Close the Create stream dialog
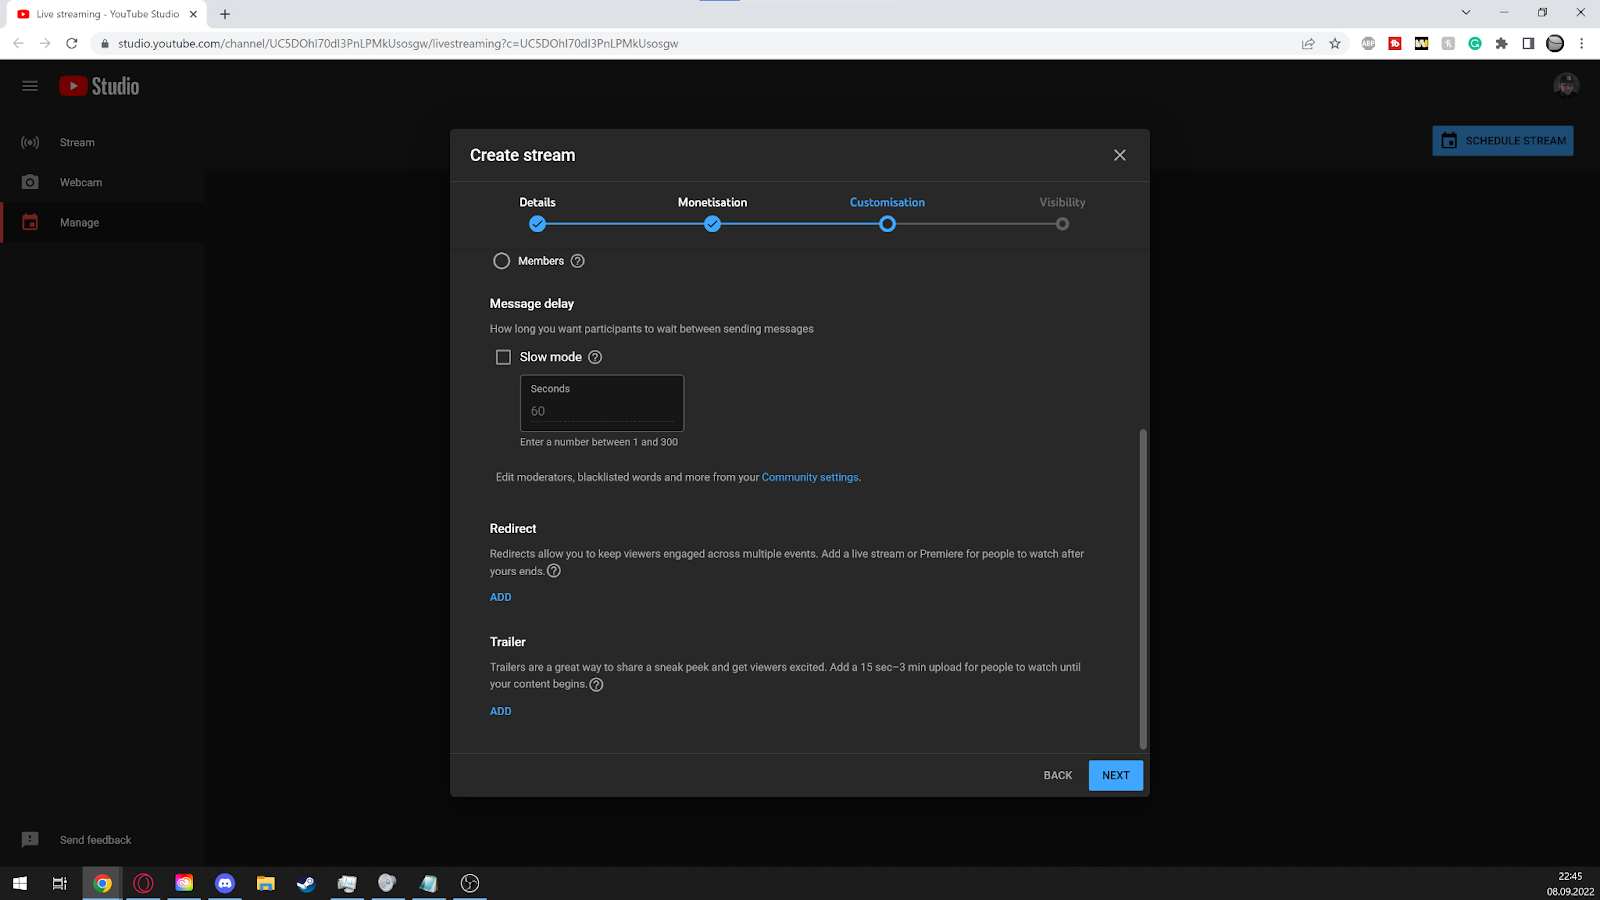The image size is (1600, 900). coord(1120,155)
